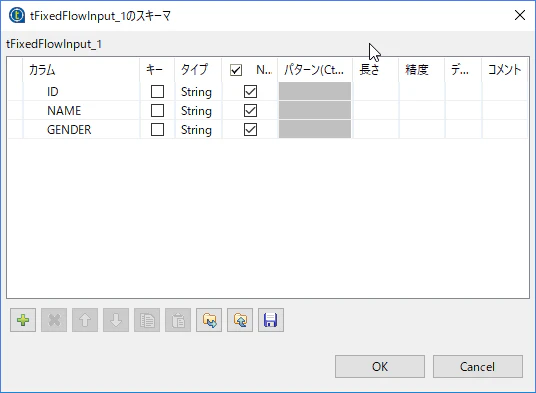The image size is (536, 393).
Task: Click comment cell of GENDER row
Action: click(505, 130)
